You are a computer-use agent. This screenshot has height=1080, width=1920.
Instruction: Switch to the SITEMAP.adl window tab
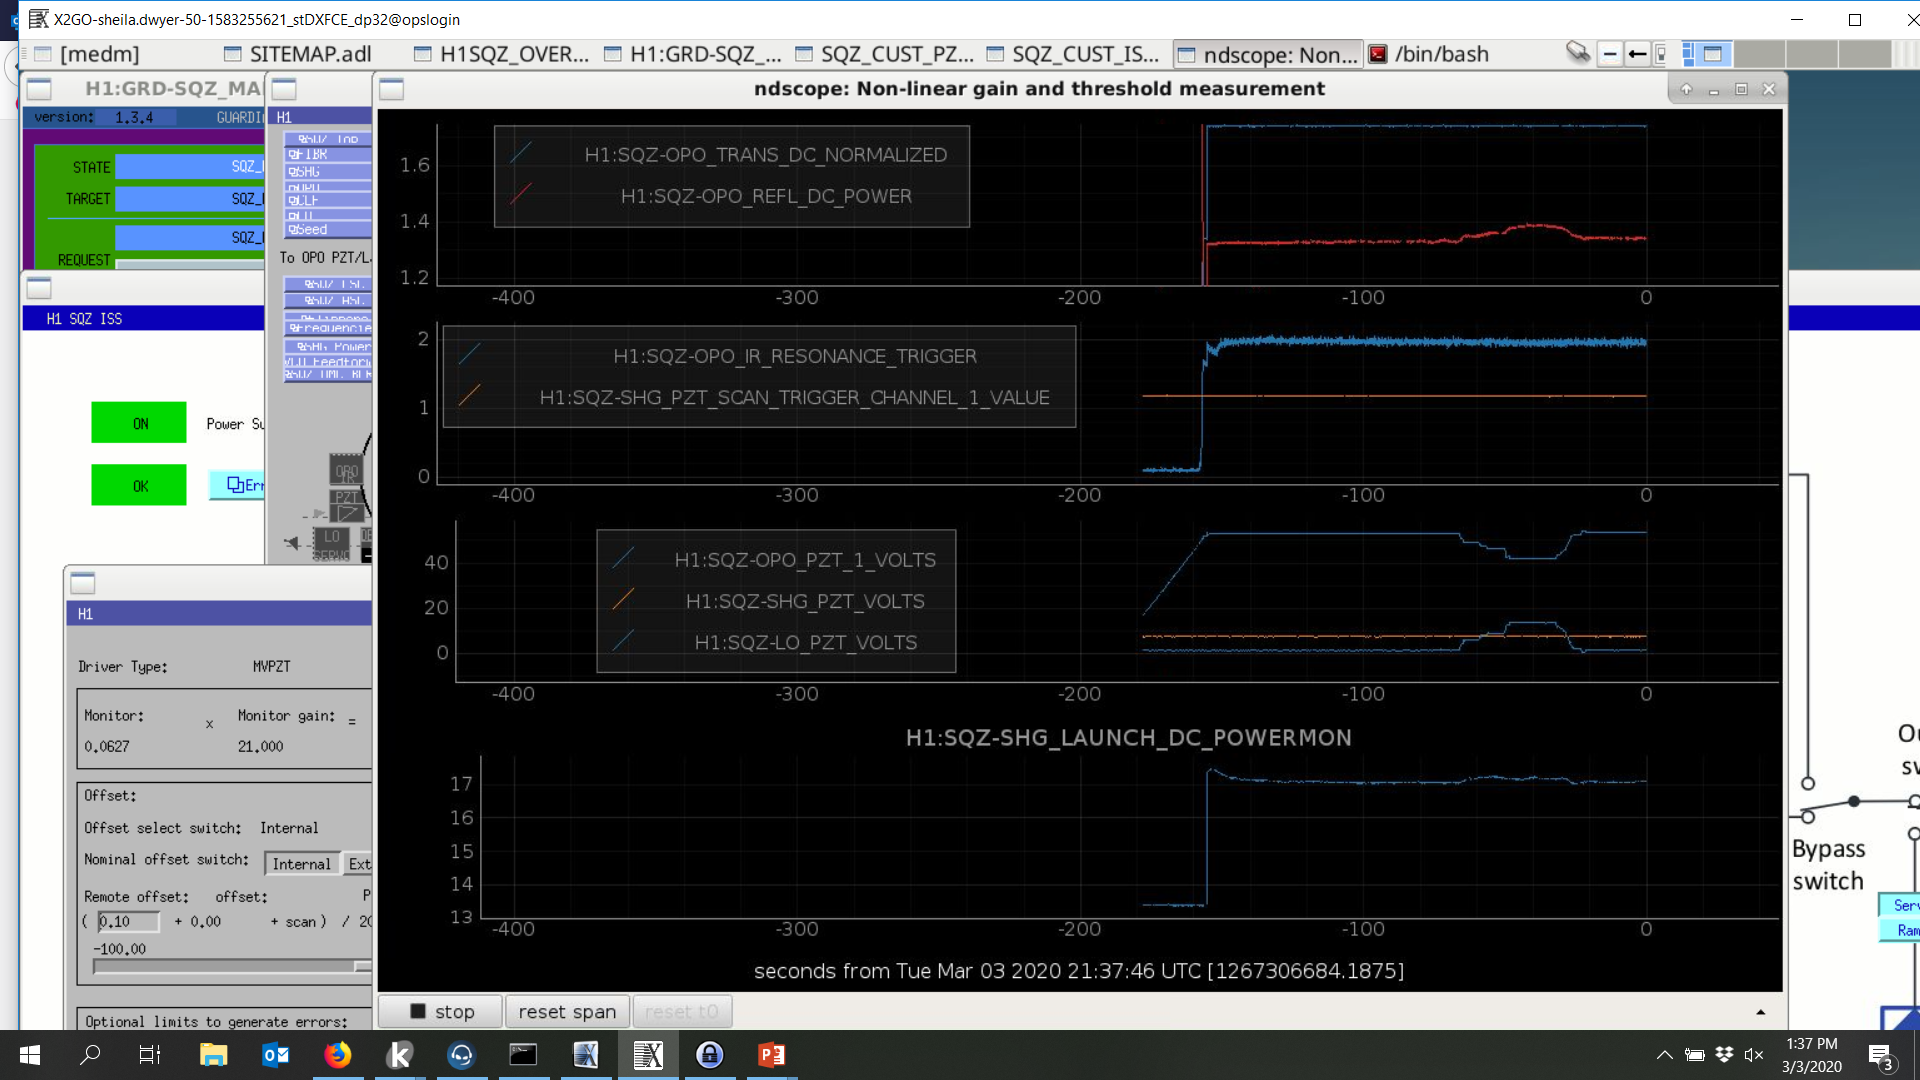tap(297, 54)
